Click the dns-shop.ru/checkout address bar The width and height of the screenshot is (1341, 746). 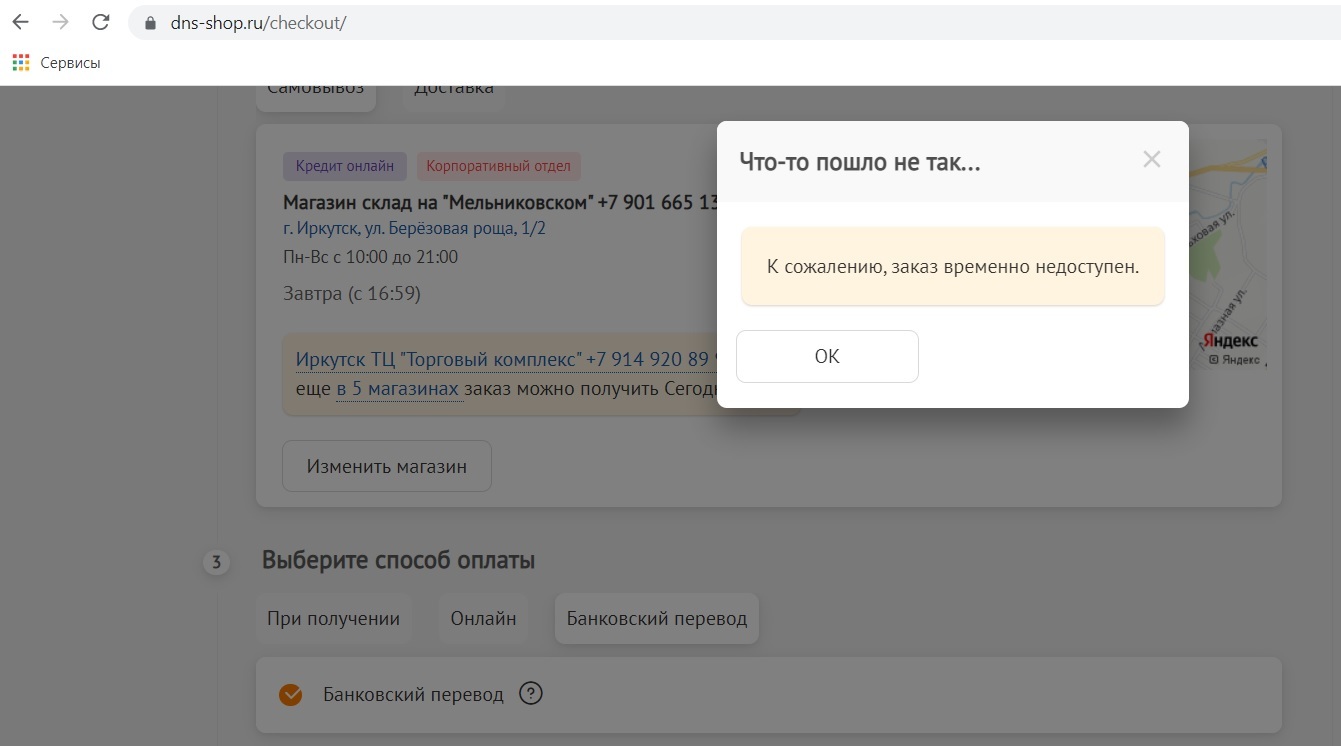pos(735,23)
